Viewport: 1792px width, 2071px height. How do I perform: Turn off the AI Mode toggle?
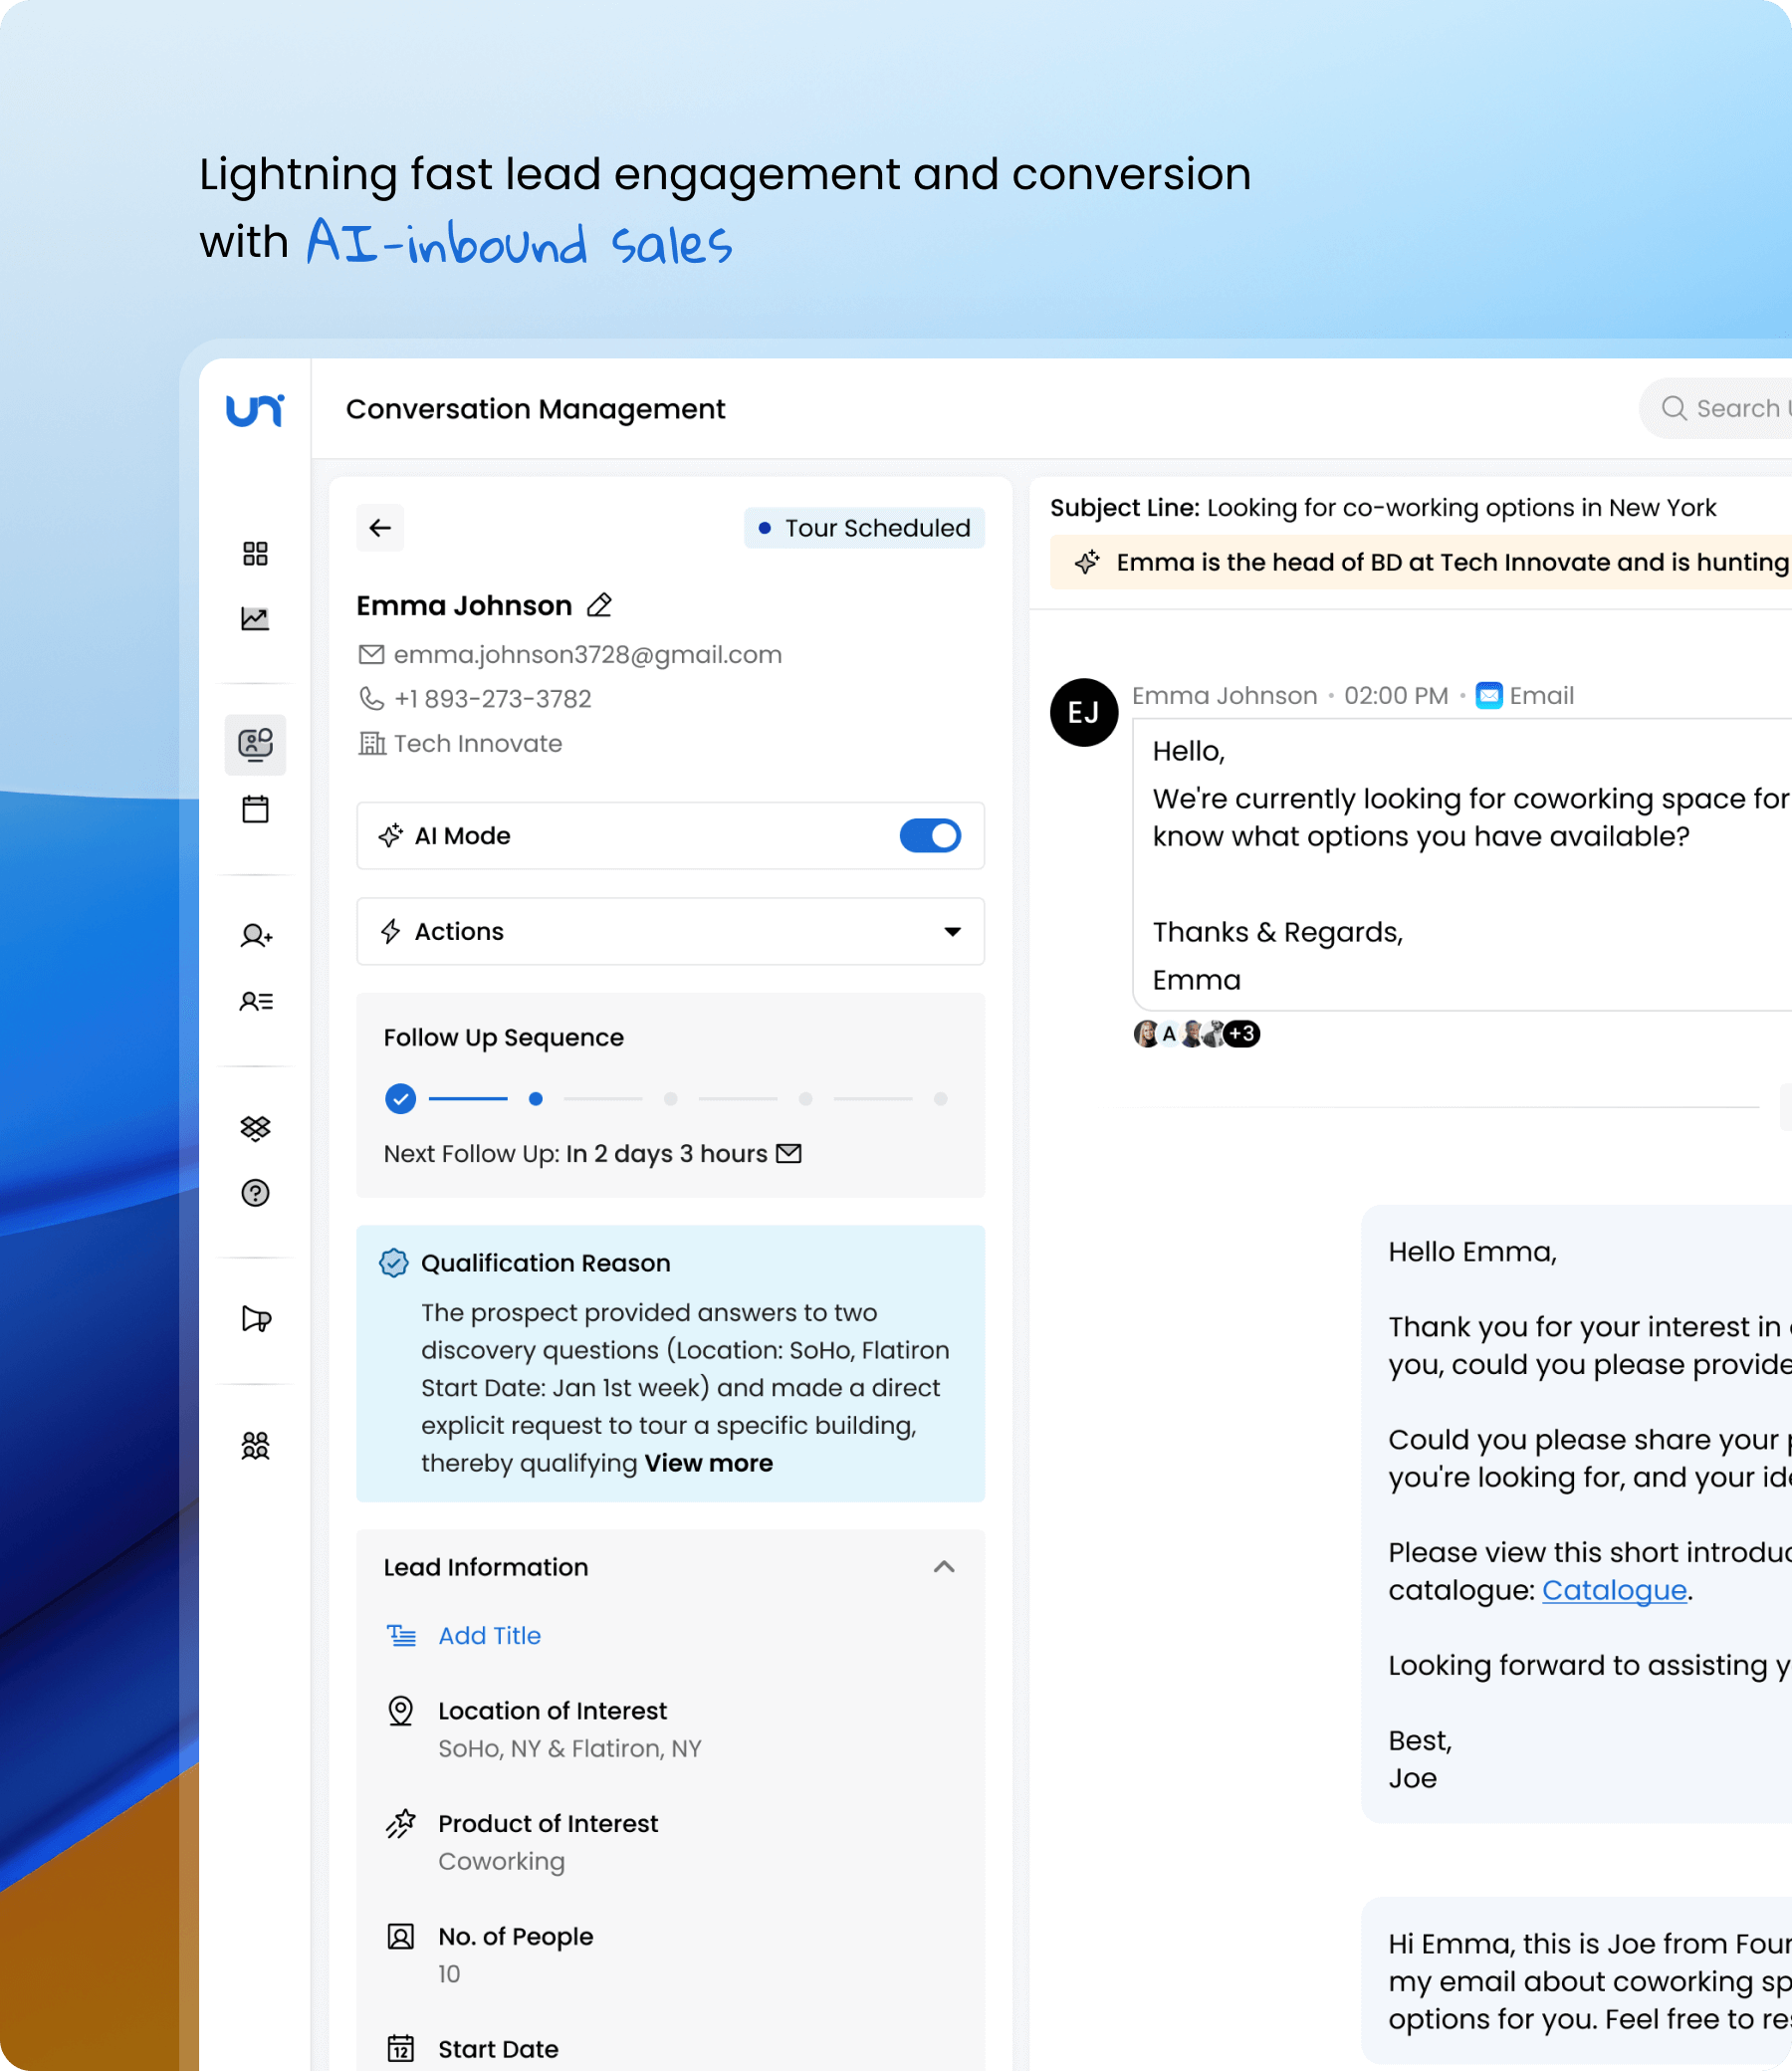point(929,836)
